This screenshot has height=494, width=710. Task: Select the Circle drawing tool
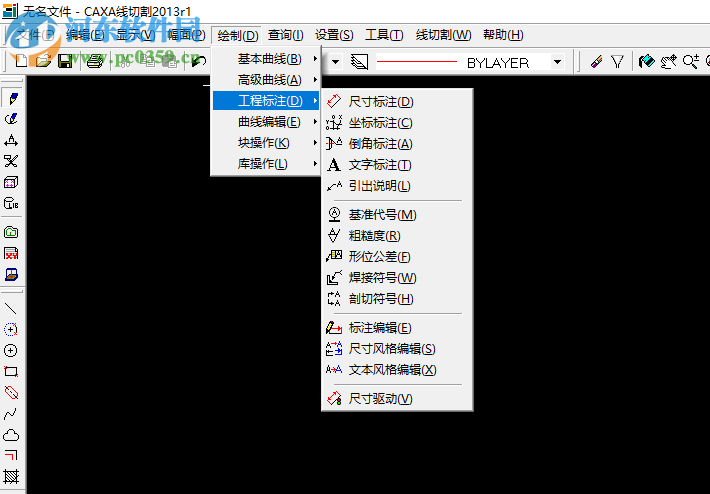point(11,350)
